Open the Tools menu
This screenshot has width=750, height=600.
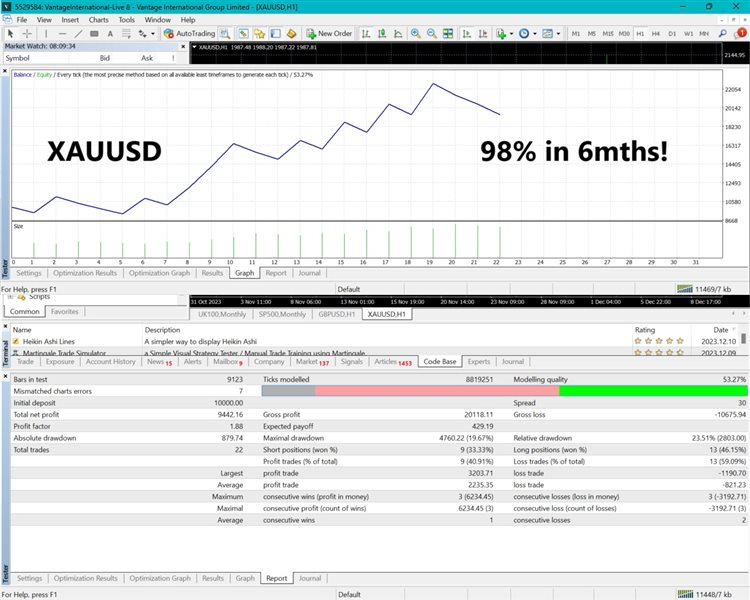pos(126,20)
